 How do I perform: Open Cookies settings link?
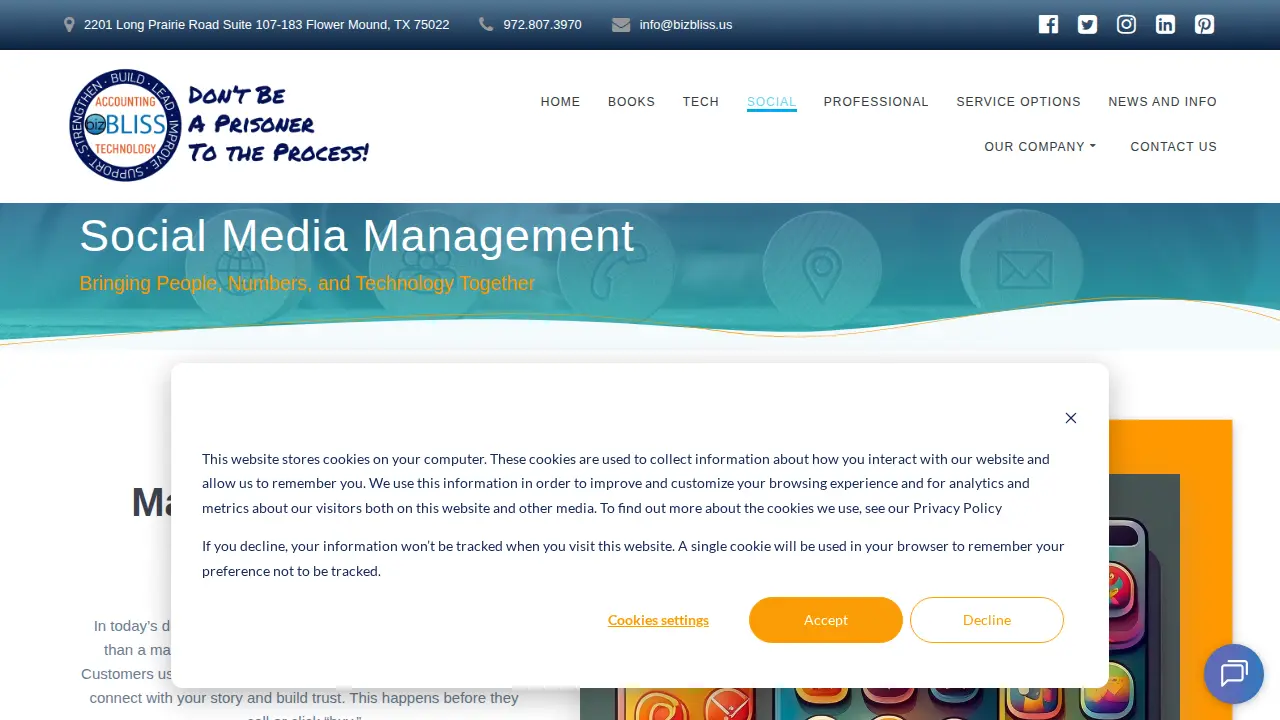(x=658, y=620)
